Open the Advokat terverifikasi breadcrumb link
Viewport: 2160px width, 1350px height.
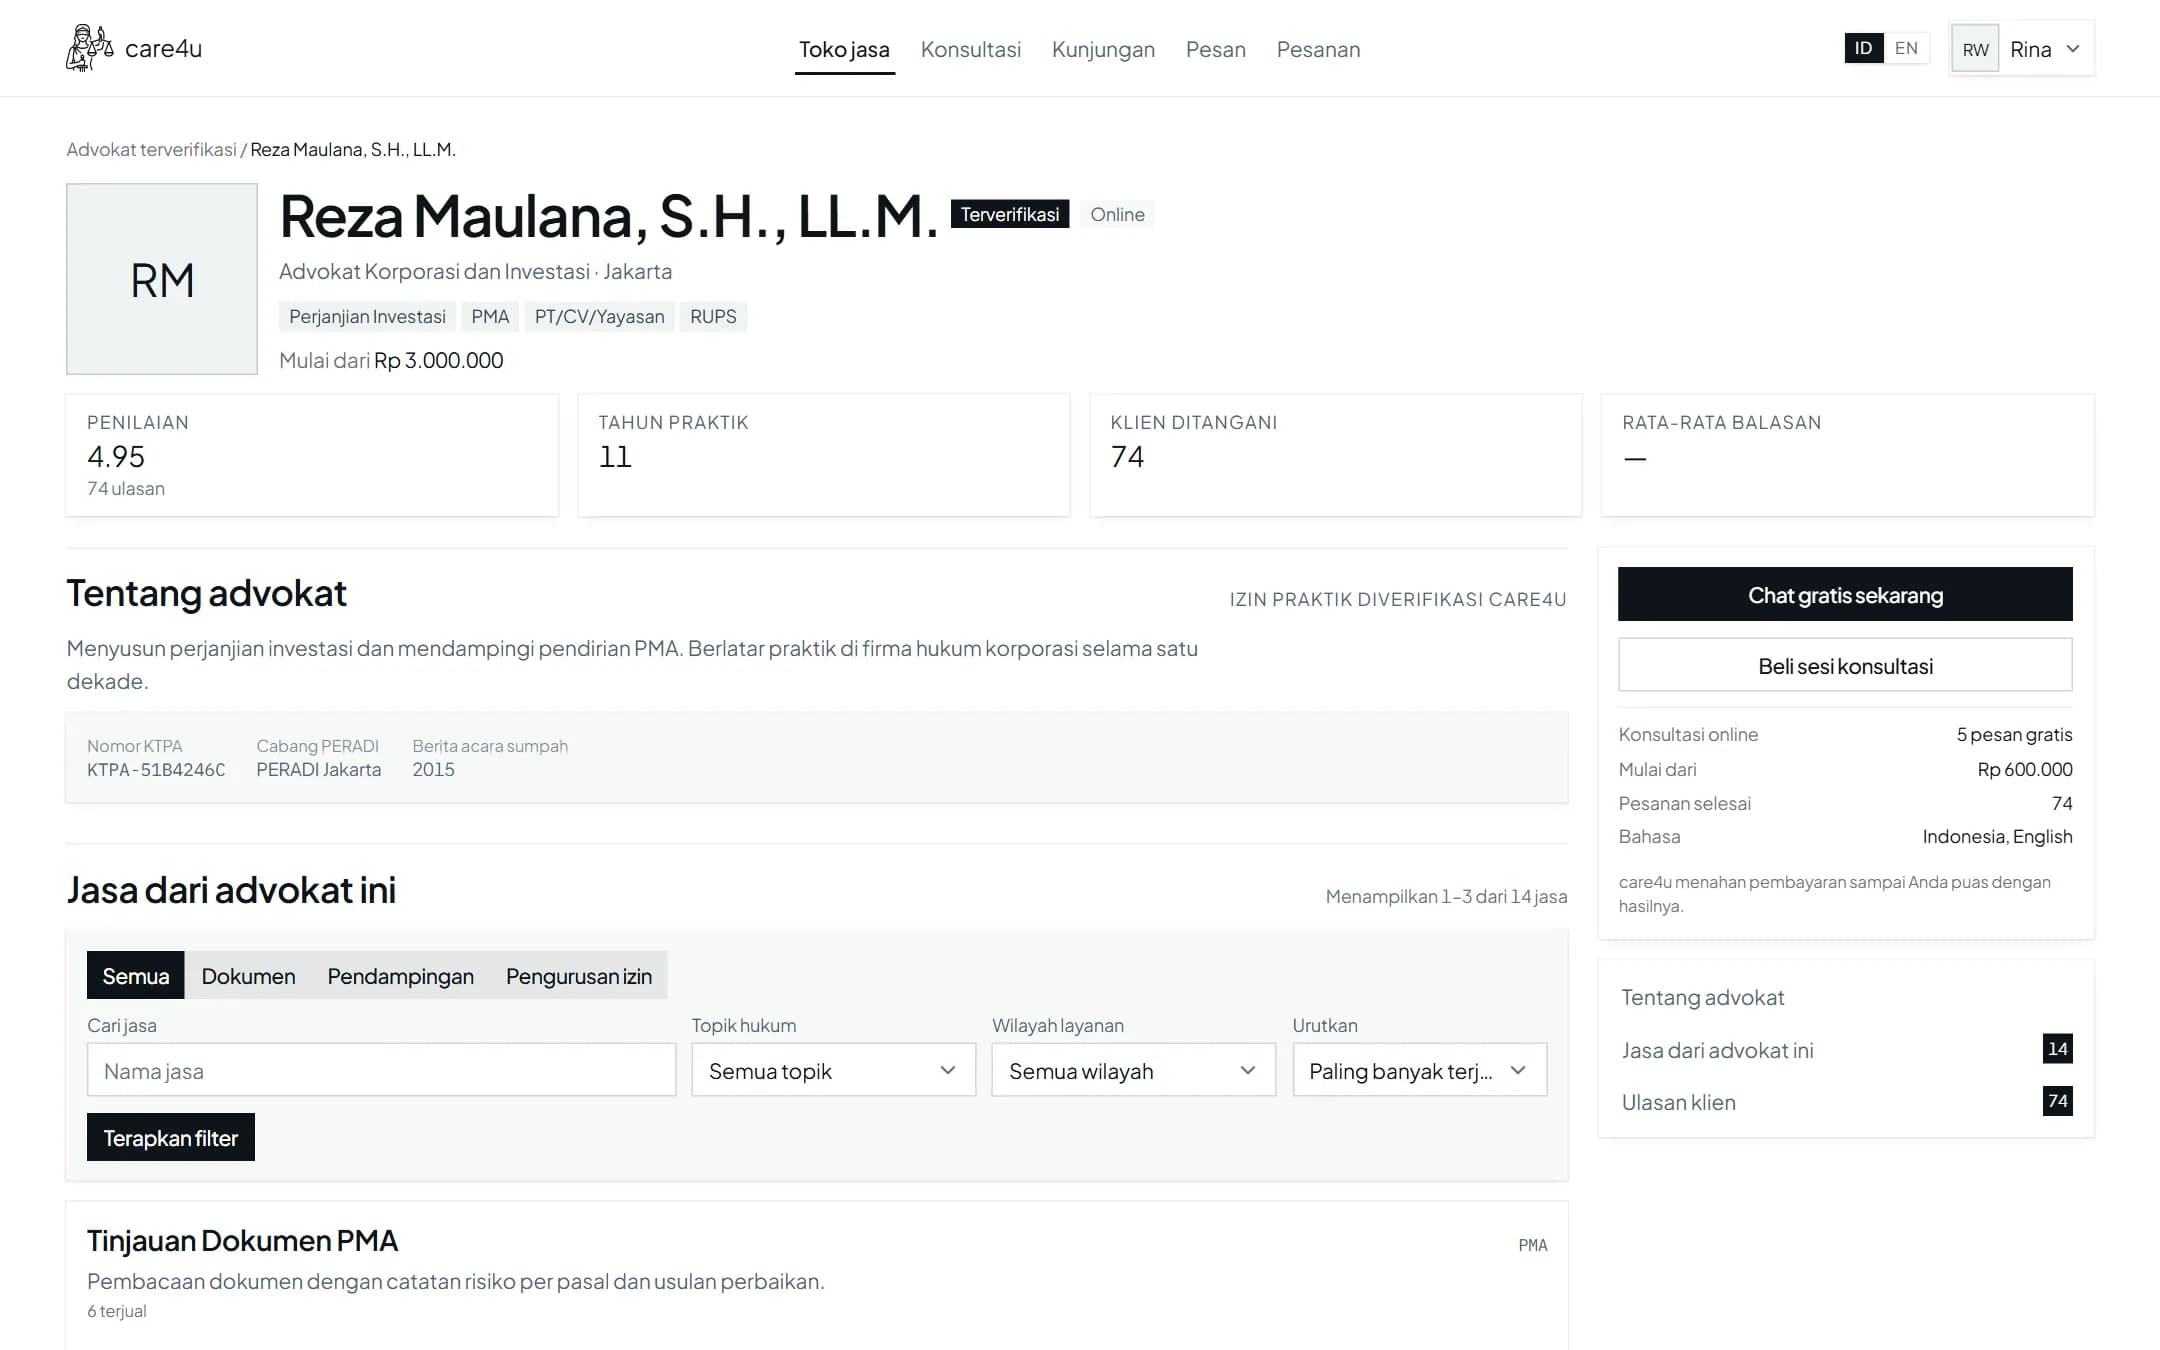tap(151, 149)
